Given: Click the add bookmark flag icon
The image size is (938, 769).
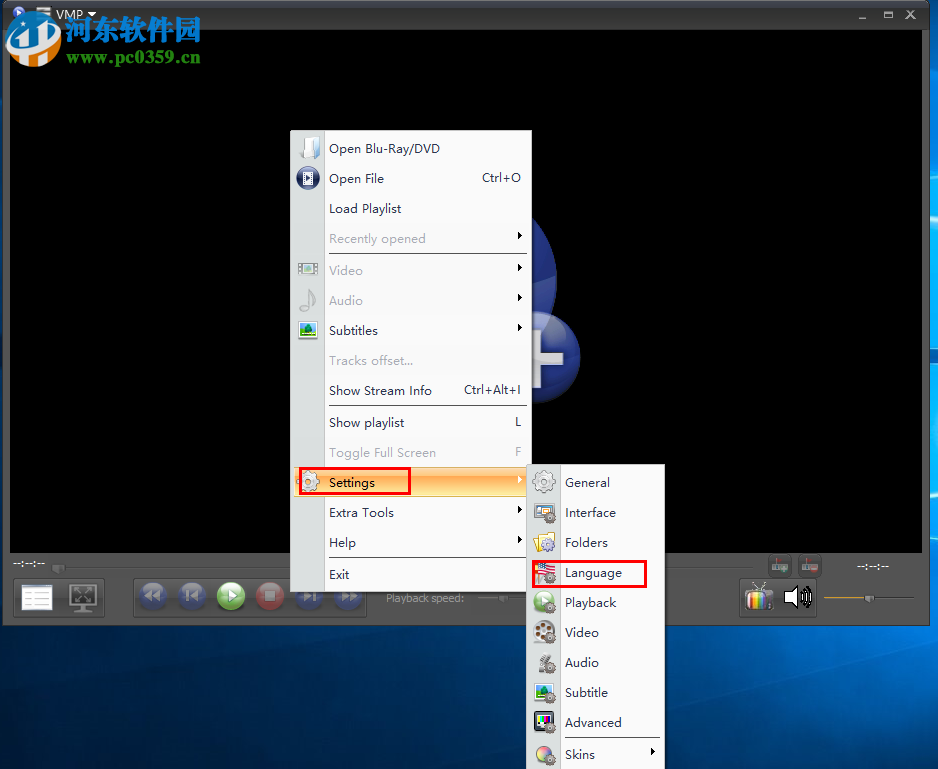Looking at the screenshot, I should (779, 566).
